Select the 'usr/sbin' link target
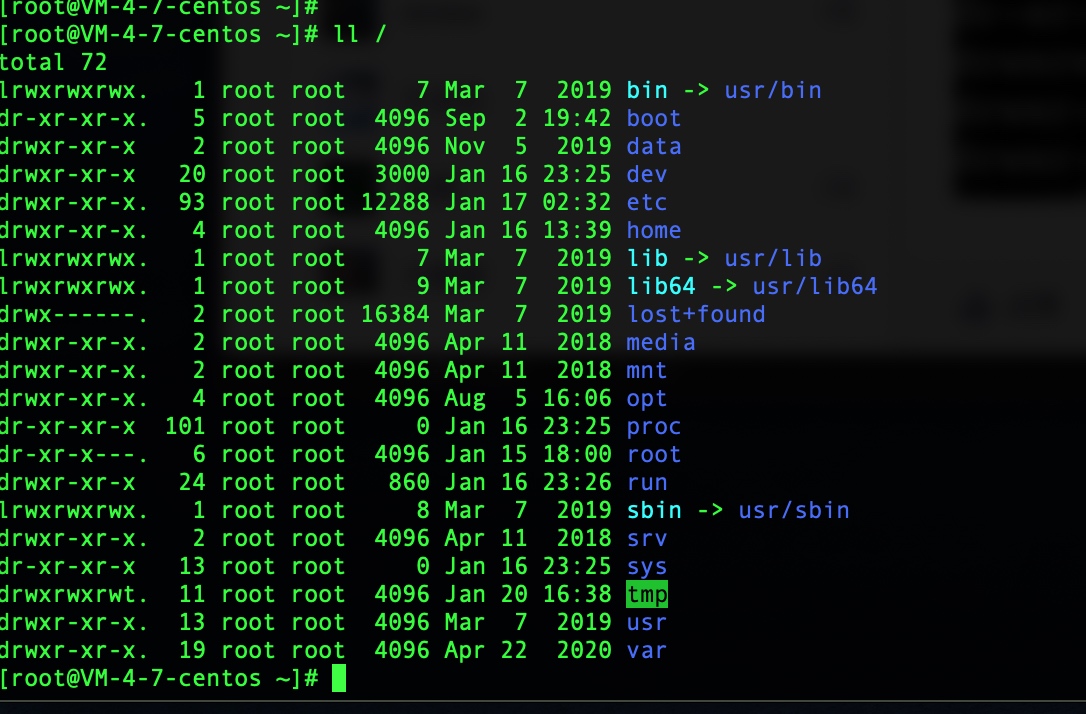The height and width of the screenshot is (714, 1086). (x=794, y=510)
